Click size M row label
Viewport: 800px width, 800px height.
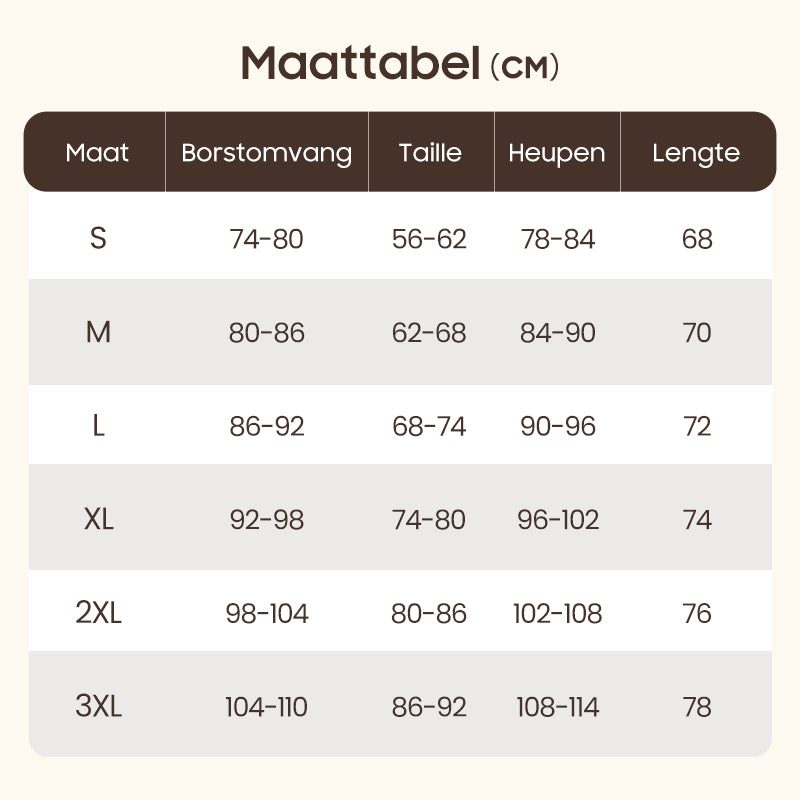[x=98, y=332]
